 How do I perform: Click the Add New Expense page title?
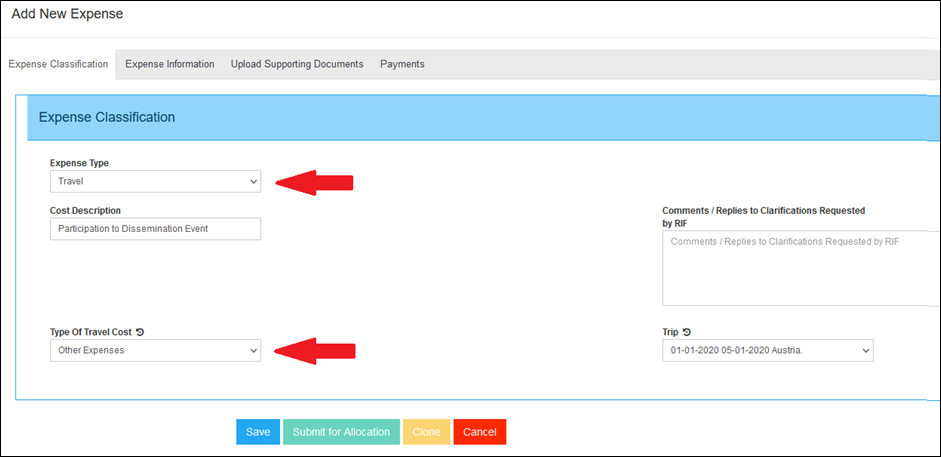click(x=67, y=15)
